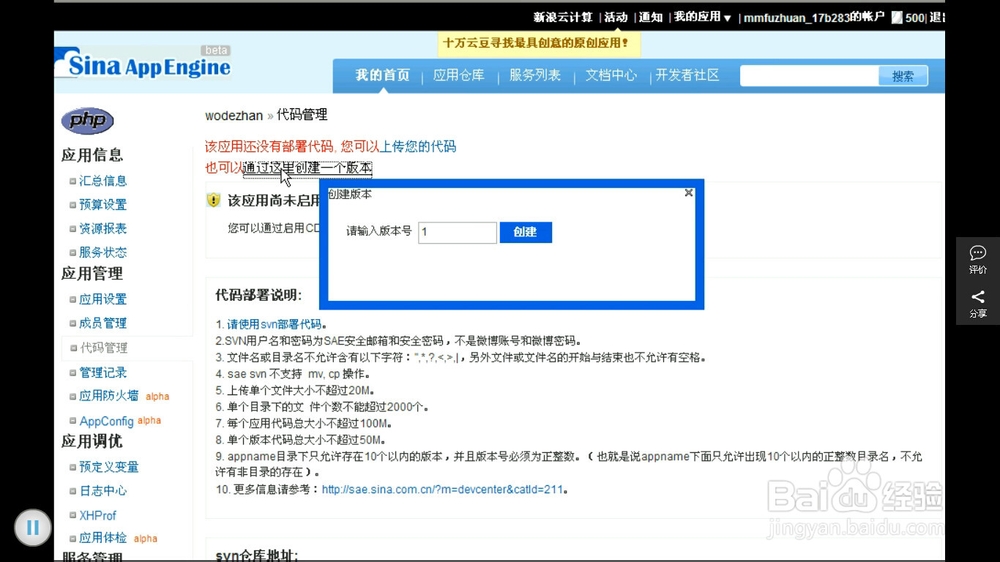Screen dimensions: 1000x562
Task: Open the 我的应用 dropdown
Action: 702,17
